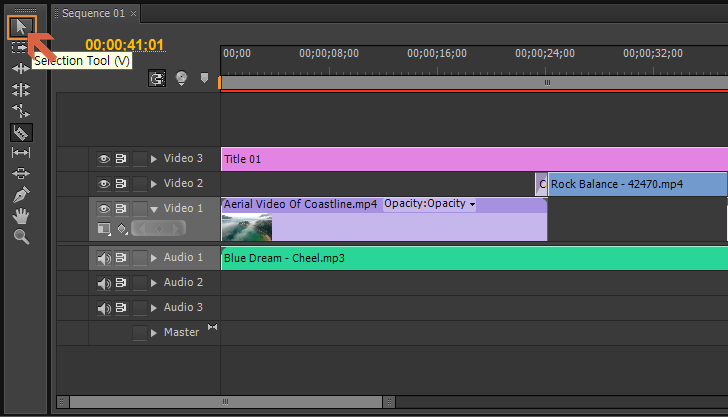Toggle track lock box on Video 1
Viewport: 728px width, 417px height.
click(140, 209)
